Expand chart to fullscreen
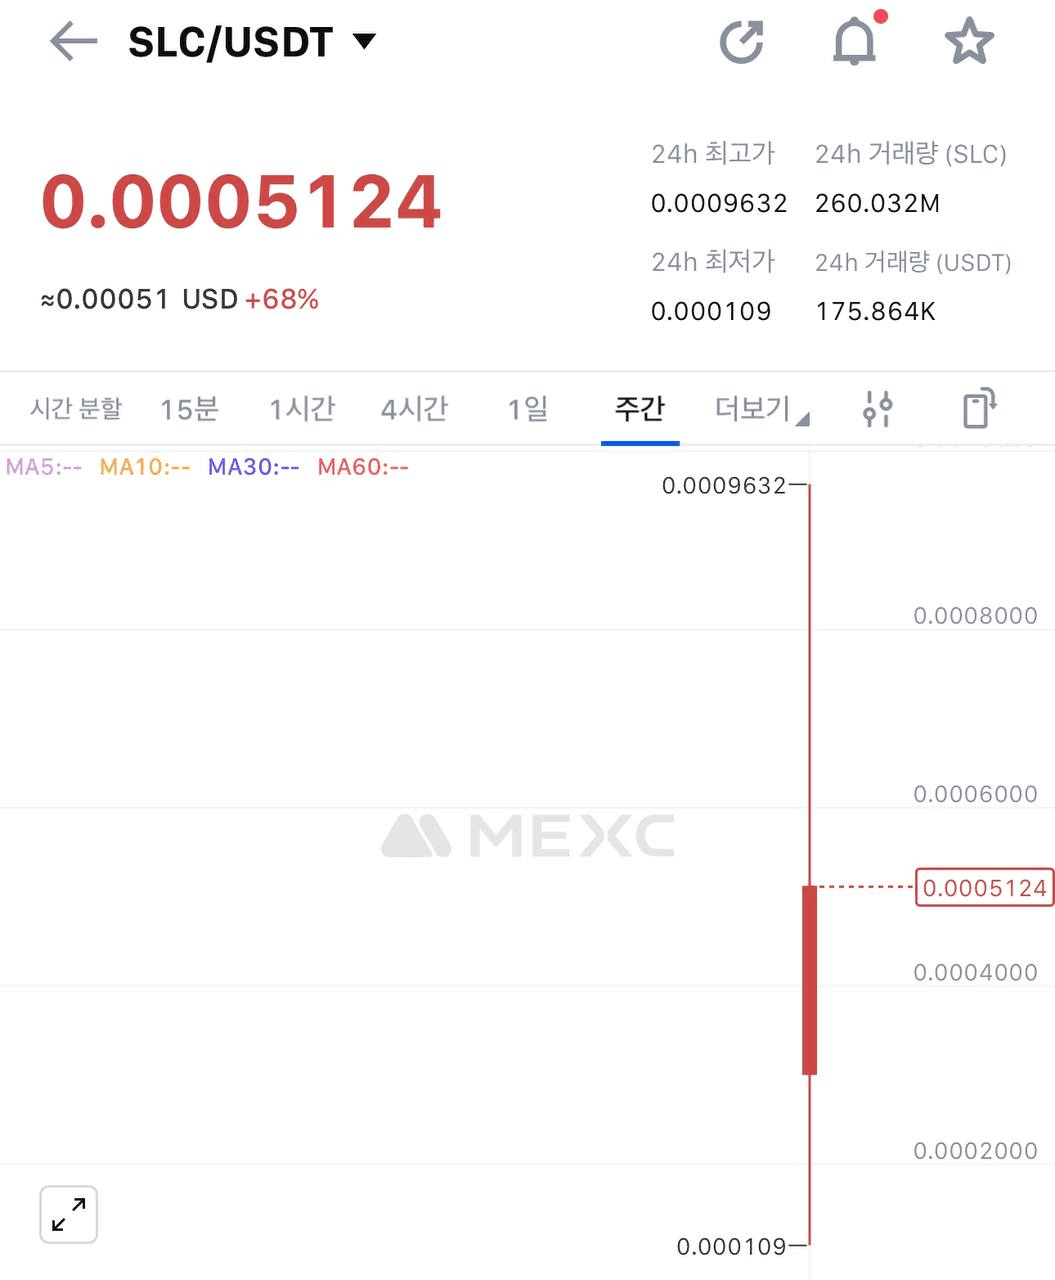1055x1280 pixels. point(69,1215)
